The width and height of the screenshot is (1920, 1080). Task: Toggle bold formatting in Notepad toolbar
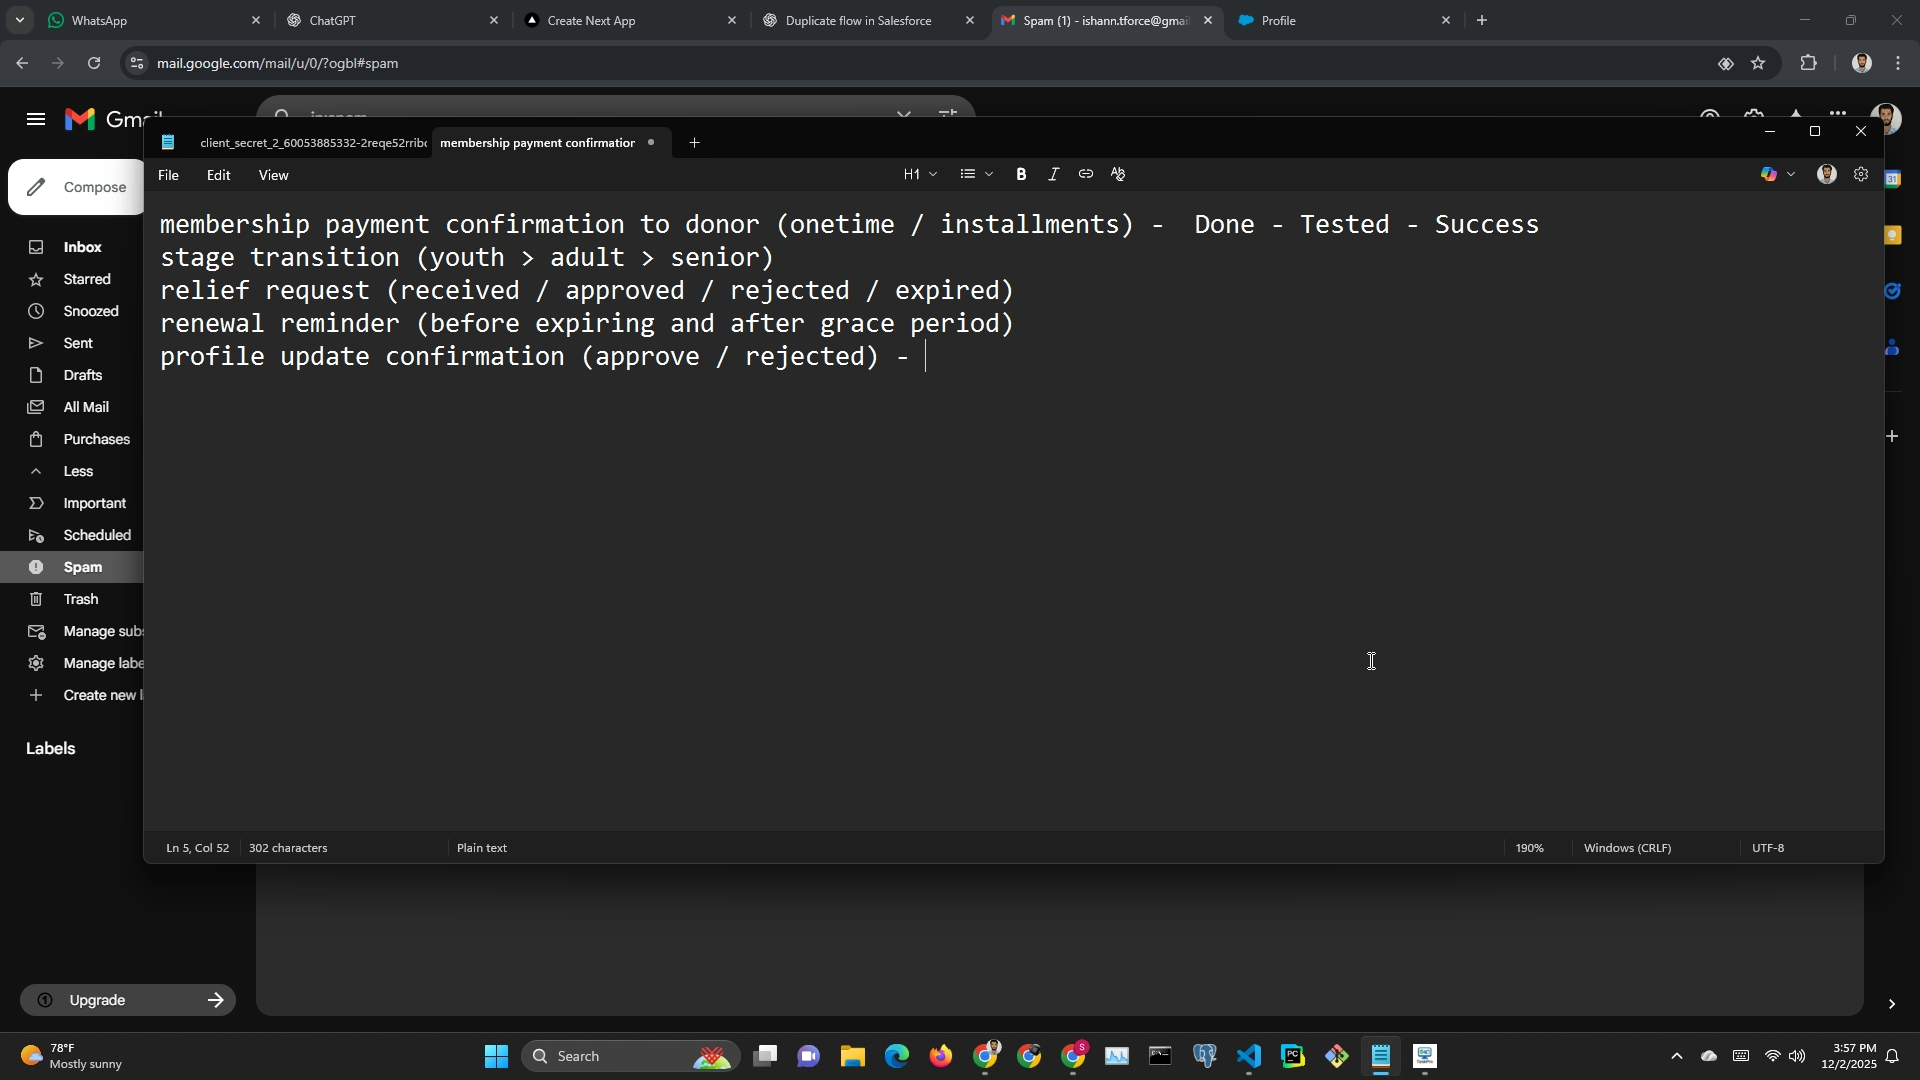[1021, 174]
